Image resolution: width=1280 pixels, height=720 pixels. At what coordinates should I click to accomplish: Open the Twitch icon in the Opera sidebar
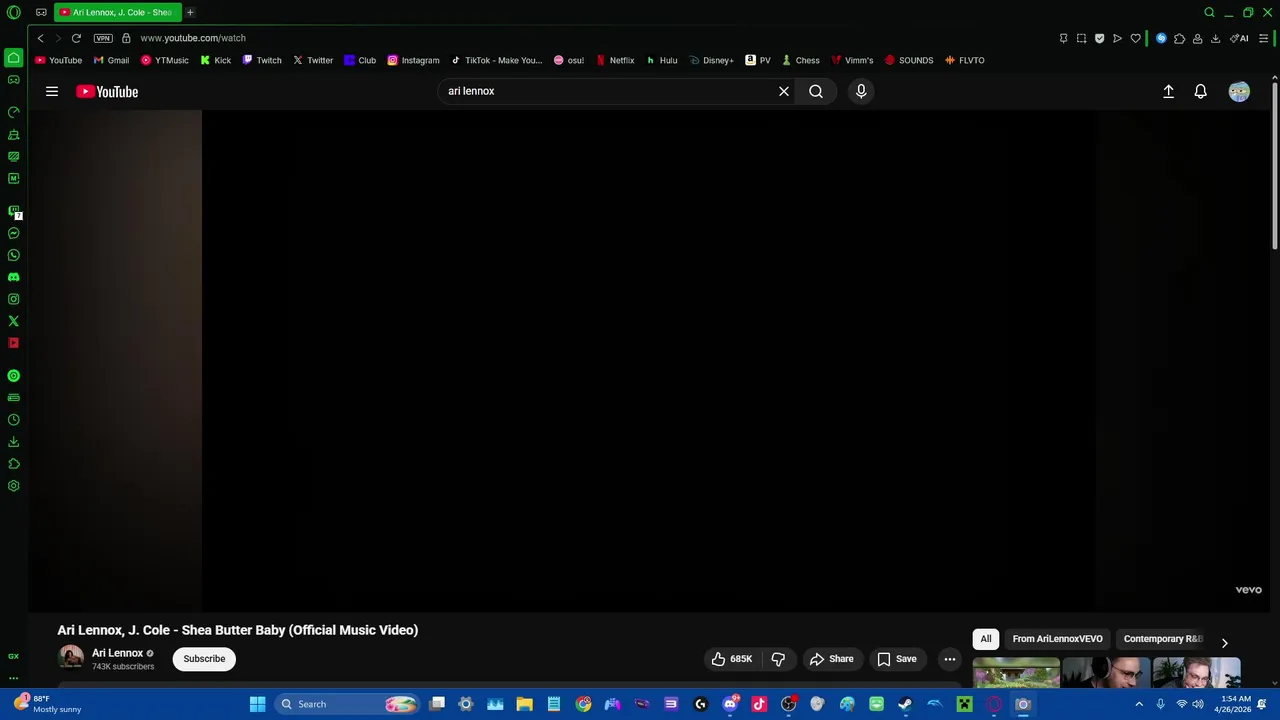click(x=14, y=211)
